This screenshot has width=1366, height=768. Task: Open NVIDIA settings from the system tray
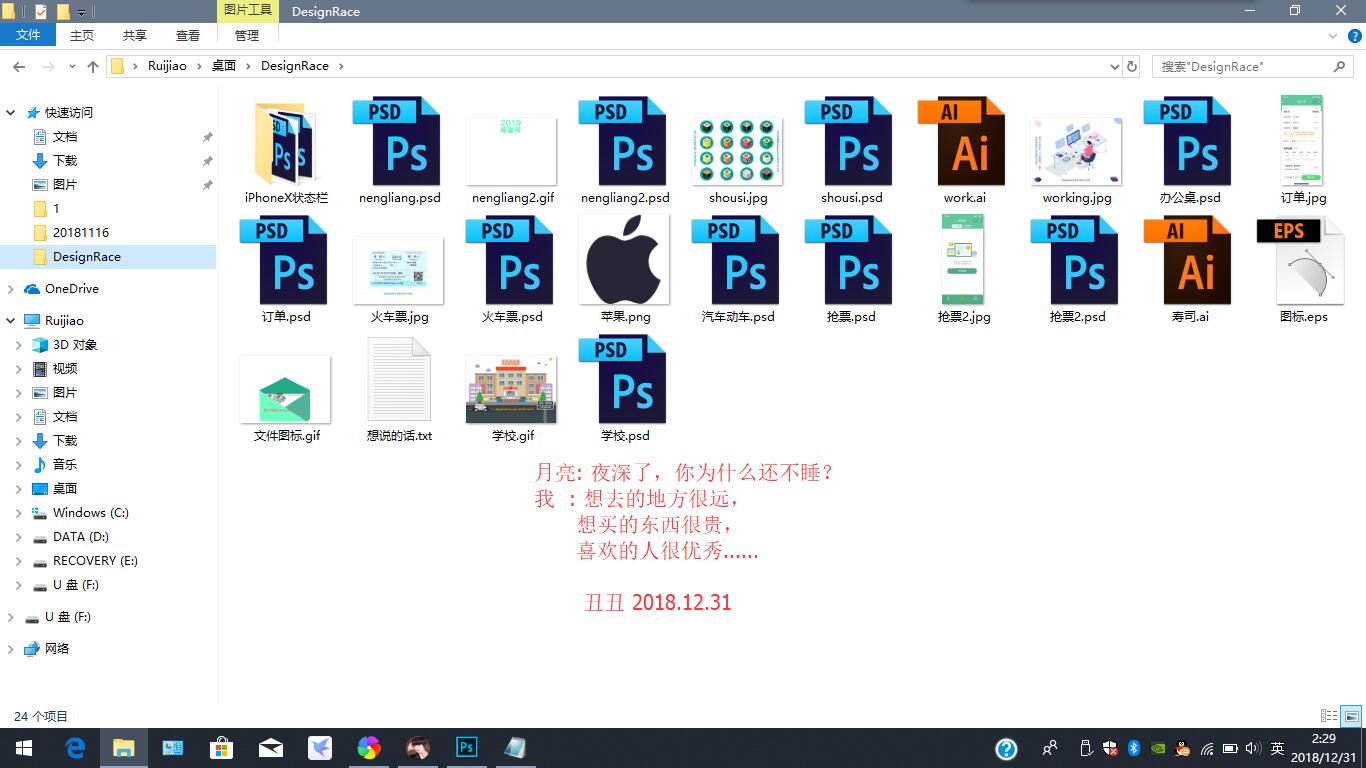click(x=1158, y=747)
